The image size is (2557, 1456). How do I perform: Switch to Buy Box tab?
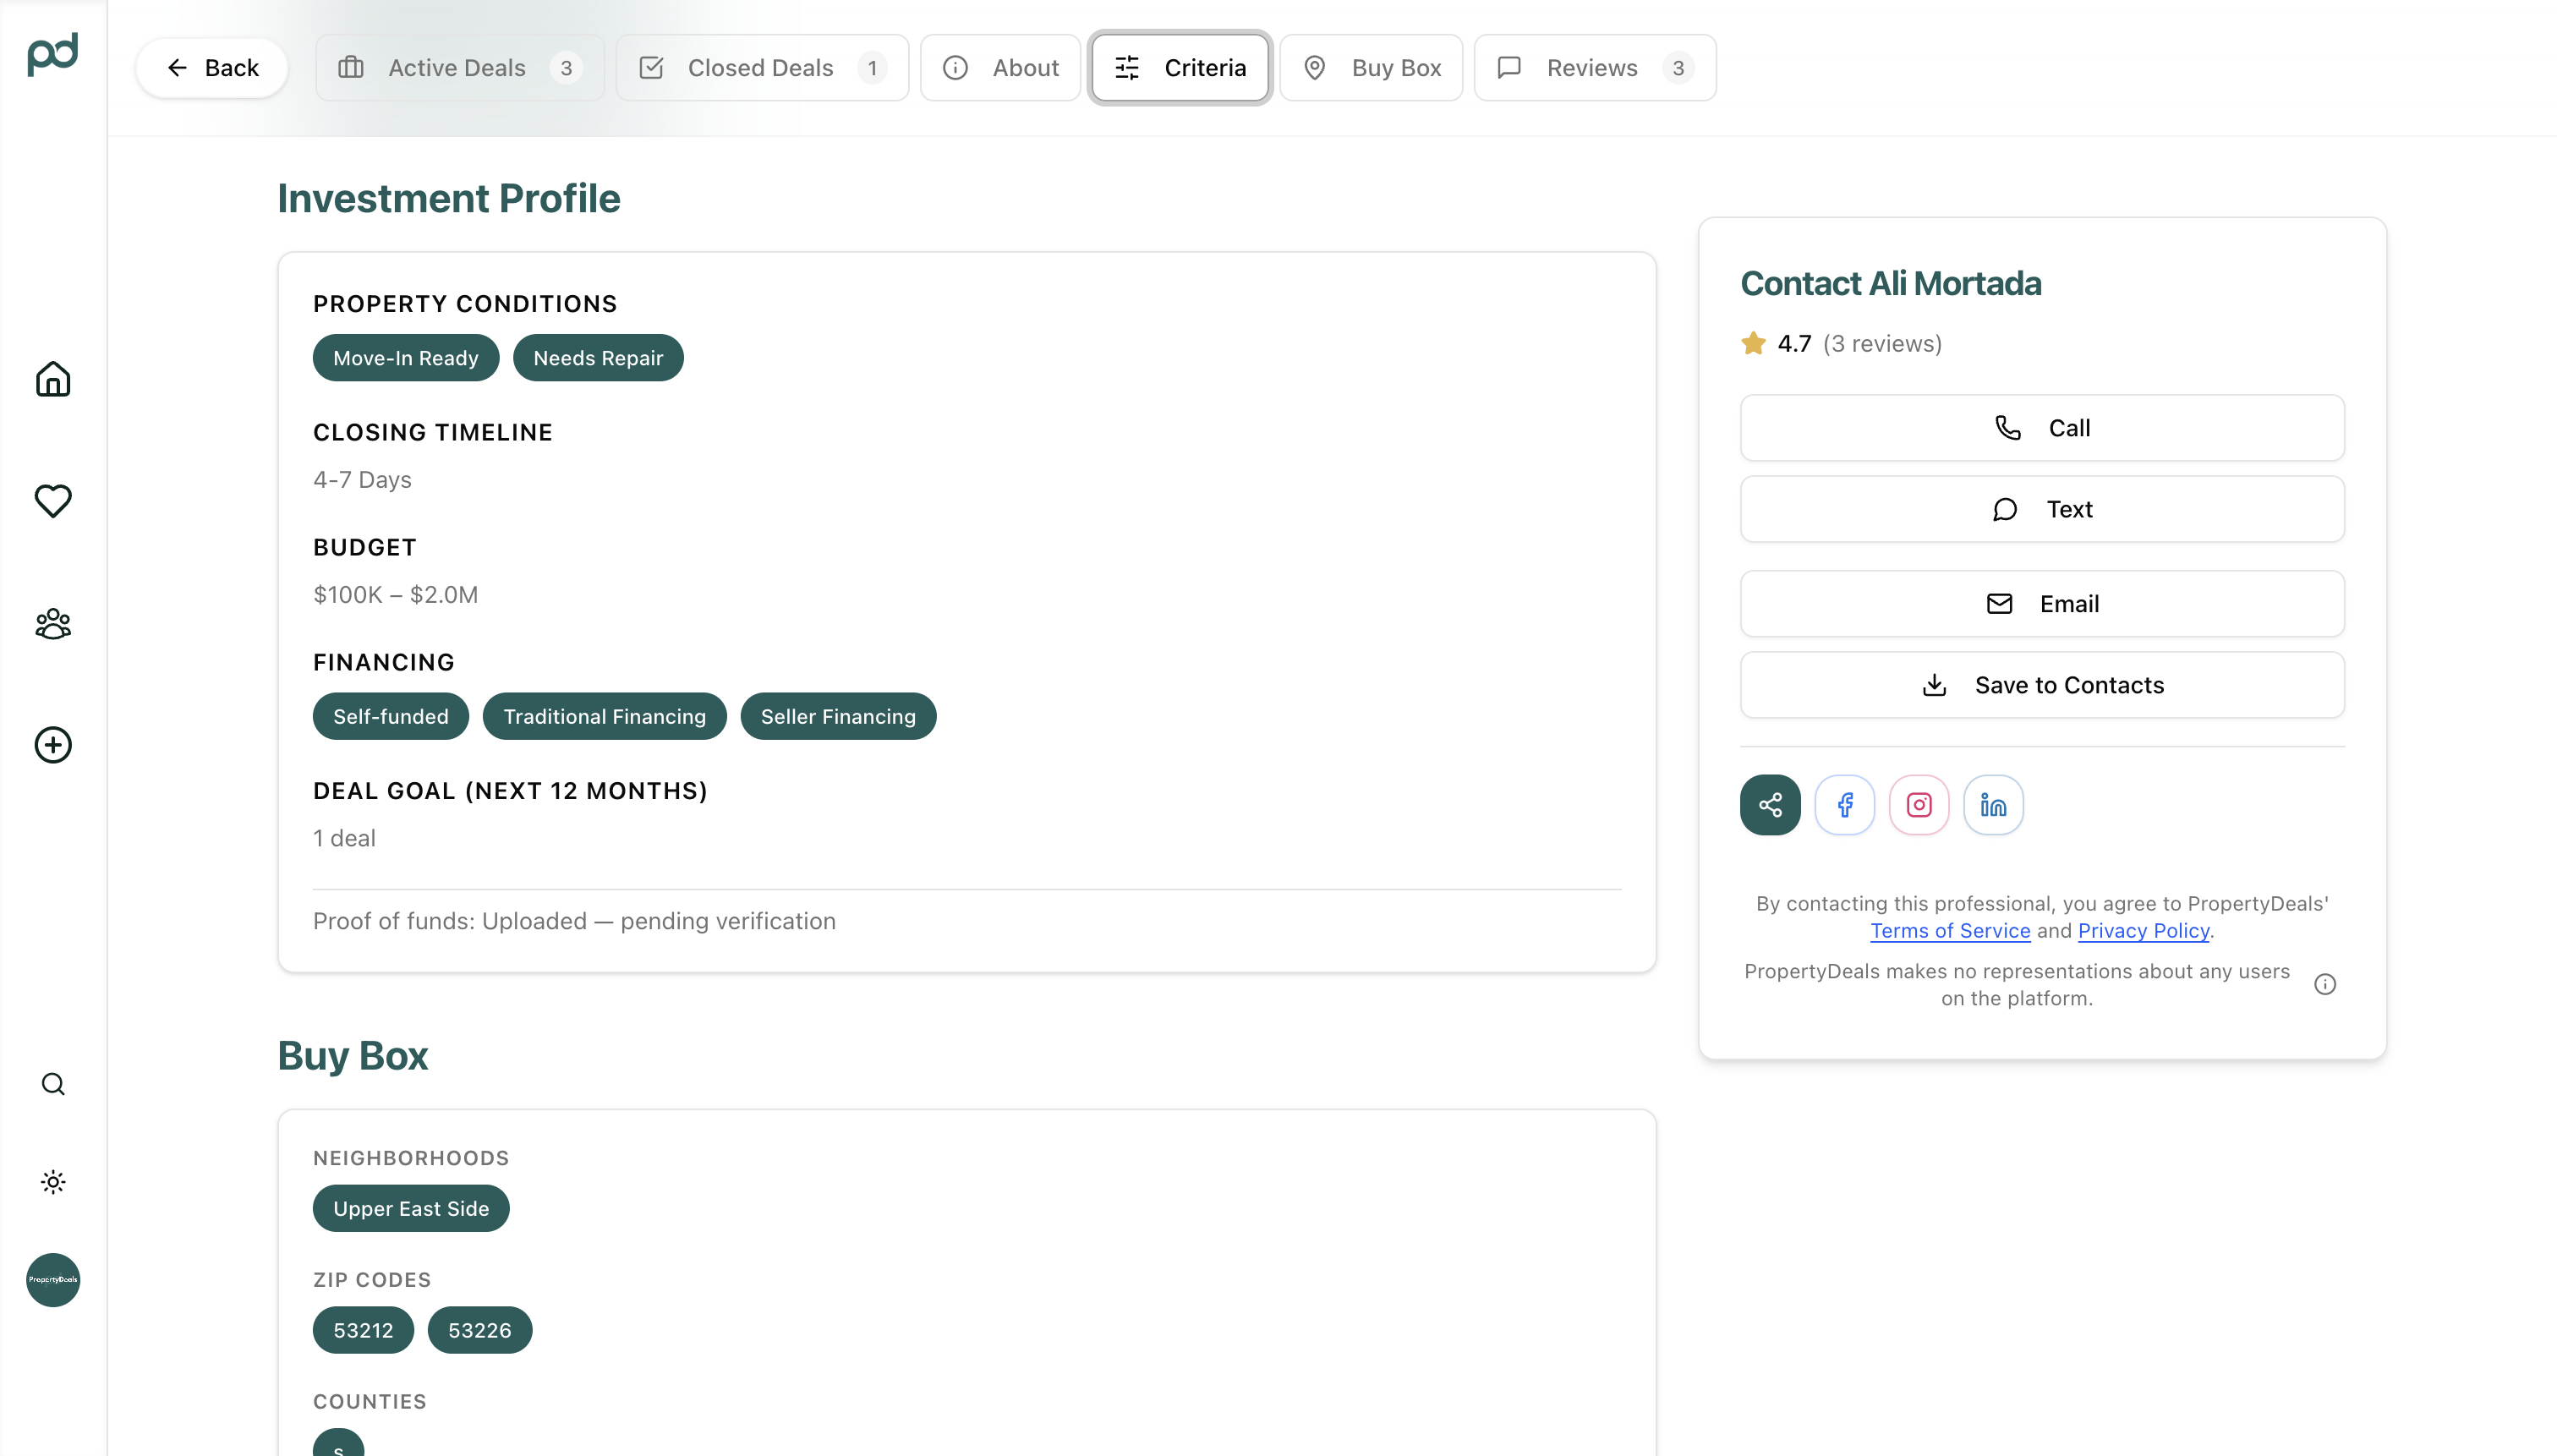click(x=1371, y=68)
